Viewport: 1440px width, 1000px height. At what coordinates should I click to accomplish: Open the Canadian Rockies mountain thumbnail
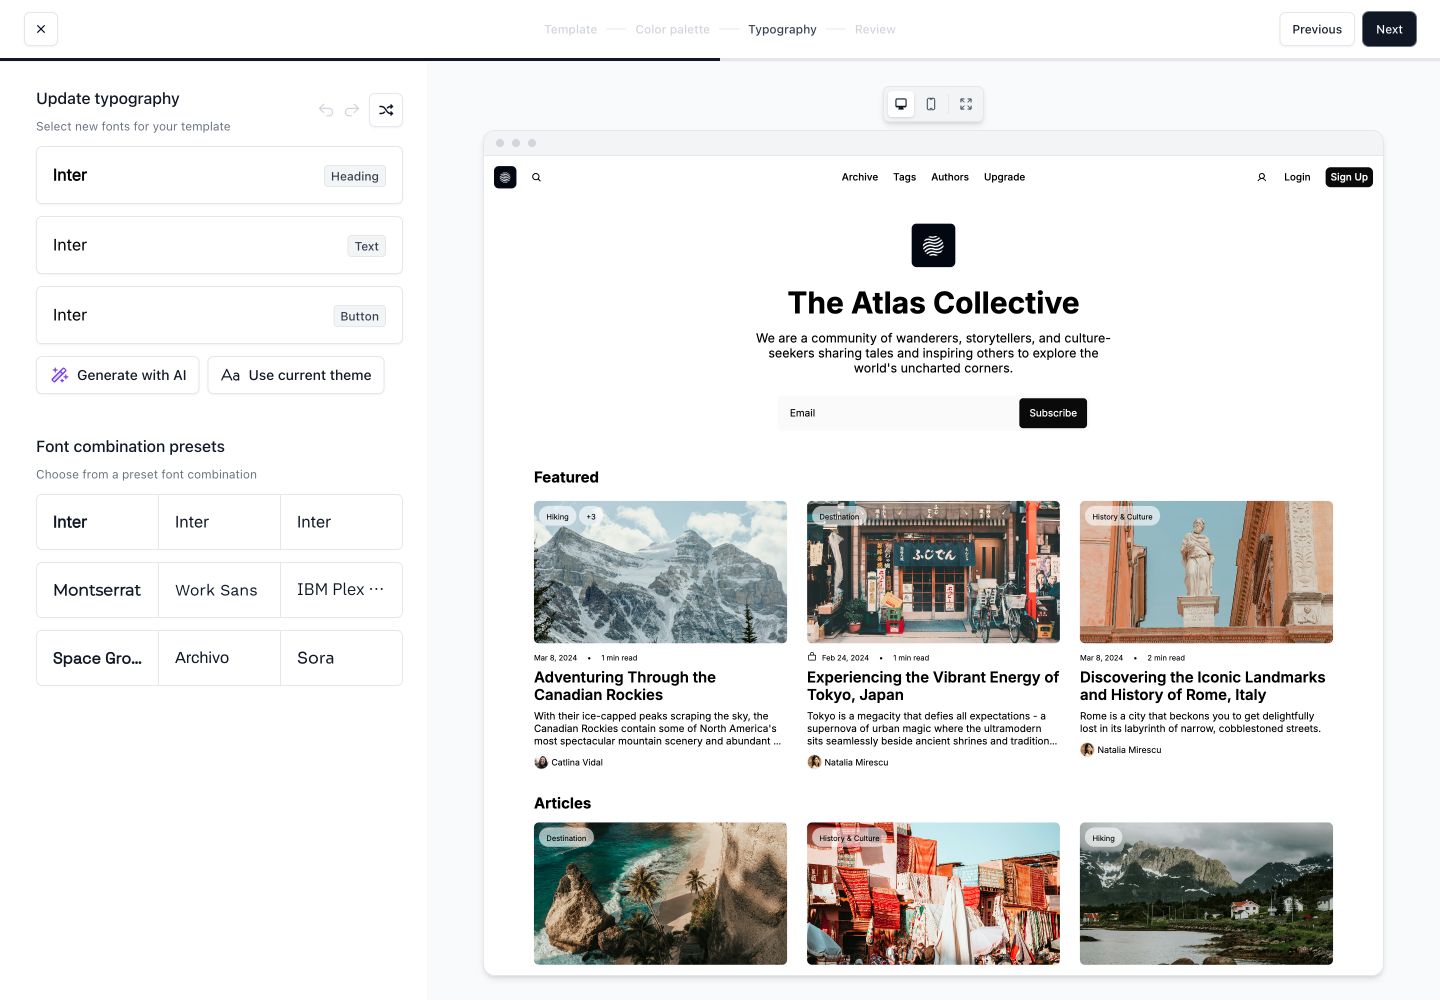pyautogui.click(x=660, y=572)
